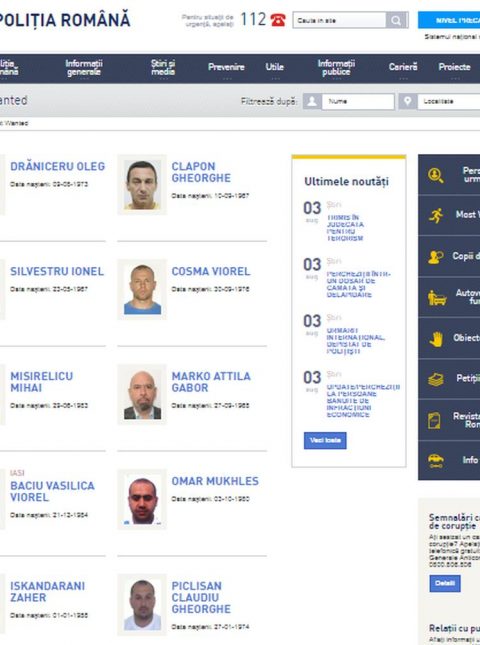Image resolution: width=480 pixels, height=645 pixels.
Task: Click the hand icon for Obiecte
Action: (x=436, y=339)
